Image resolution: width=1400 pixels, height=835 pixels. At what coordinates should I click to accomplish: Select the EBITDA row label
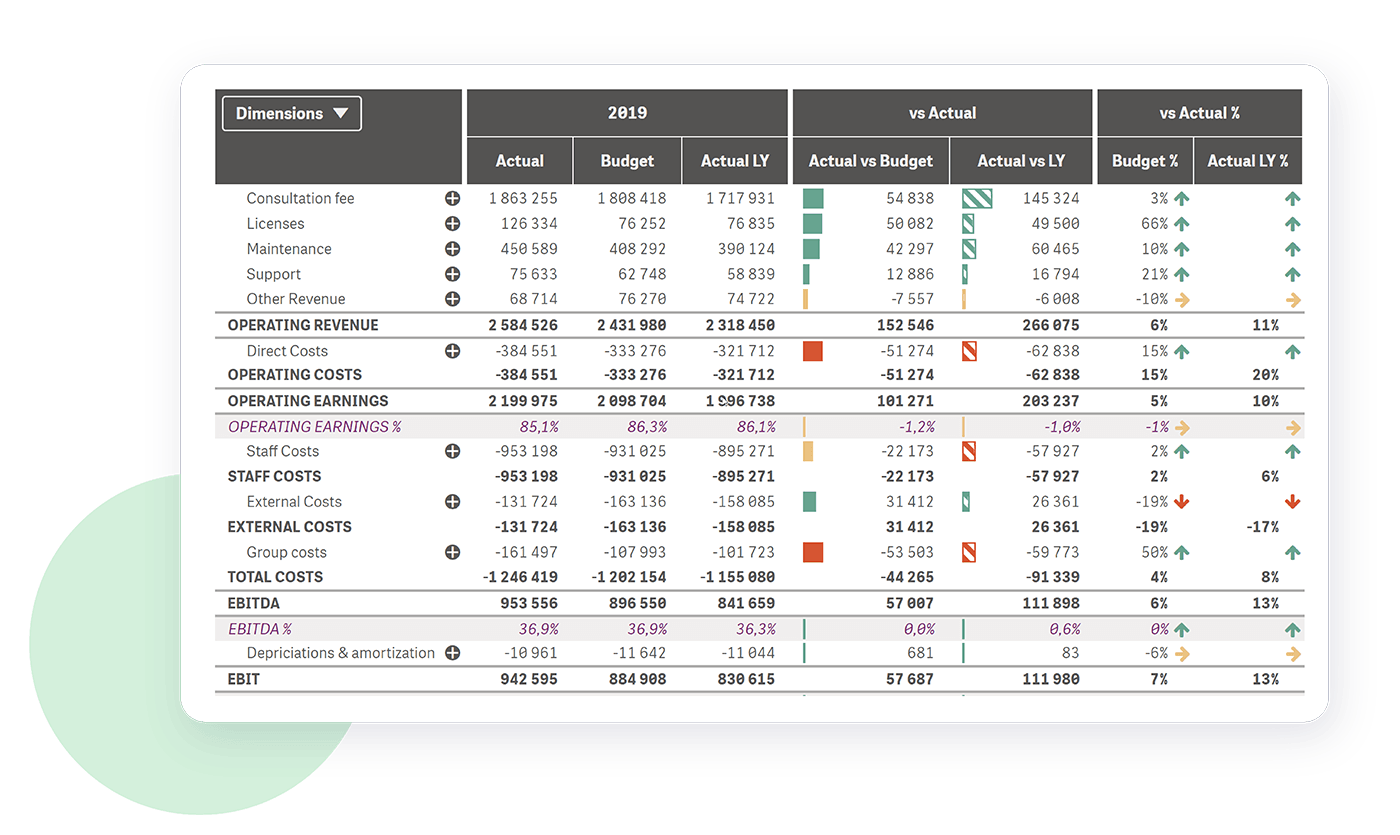pyautogui.click(x=254, y=603)
